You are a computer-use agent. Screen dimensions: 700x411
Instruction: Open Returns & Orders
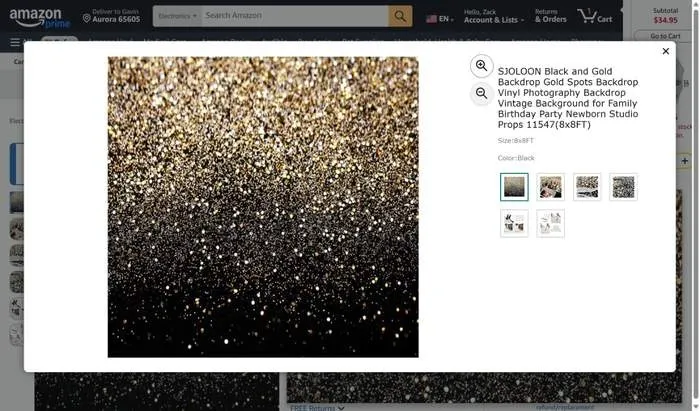(550, 16)
